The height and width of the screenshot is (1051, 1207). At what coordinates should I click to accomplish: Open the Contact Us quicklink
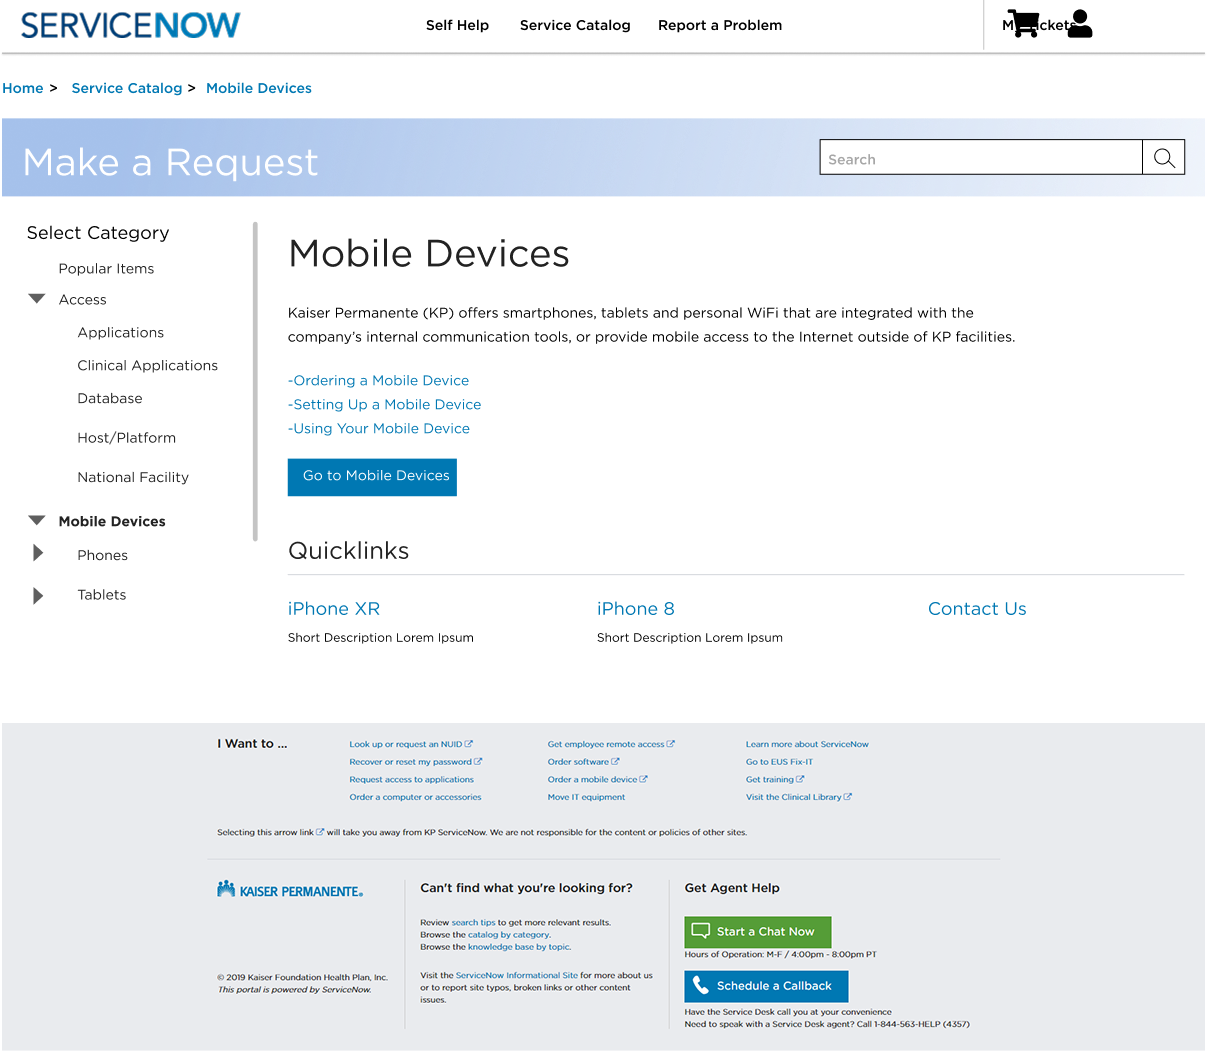pos(977,609)
